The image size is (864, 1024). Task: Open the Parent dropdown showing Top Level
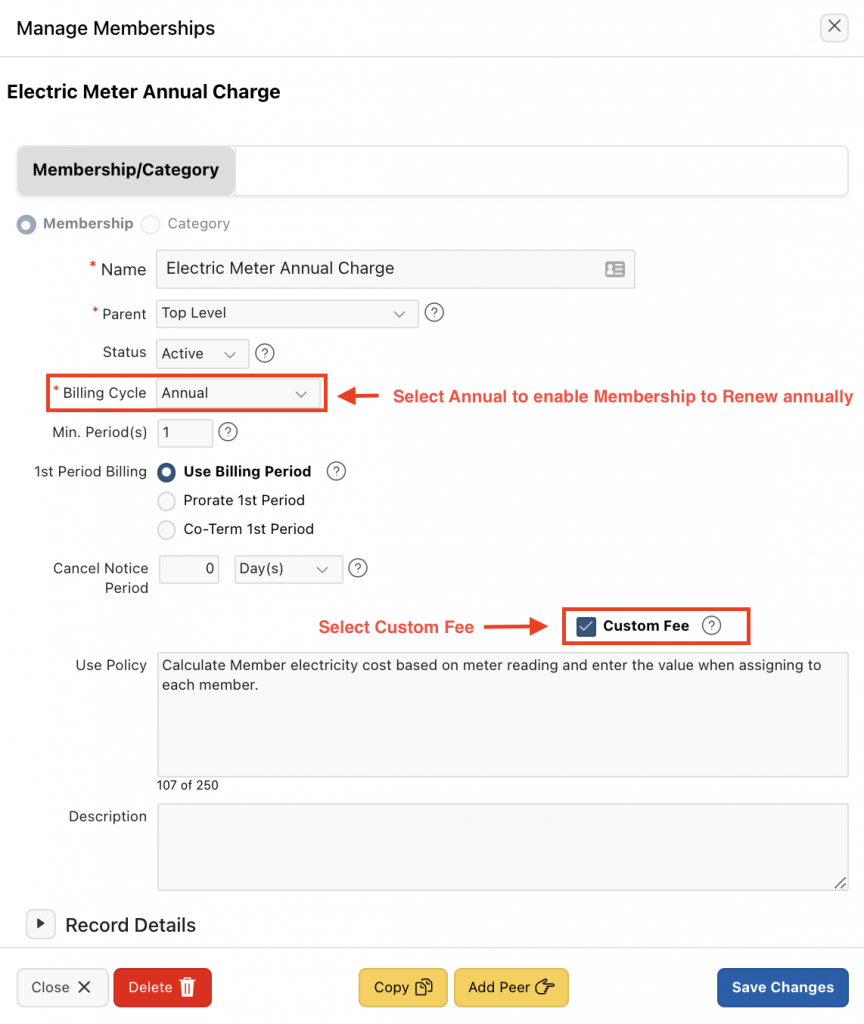[287, 312]
